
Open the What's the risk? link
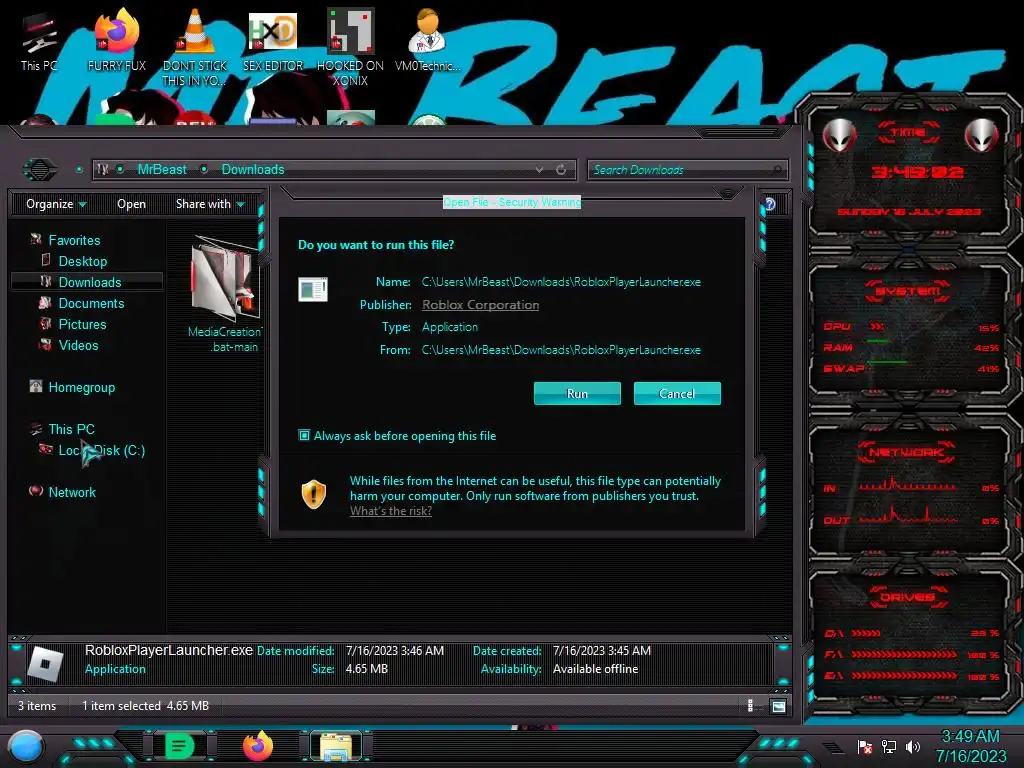[x=391, y=511]
